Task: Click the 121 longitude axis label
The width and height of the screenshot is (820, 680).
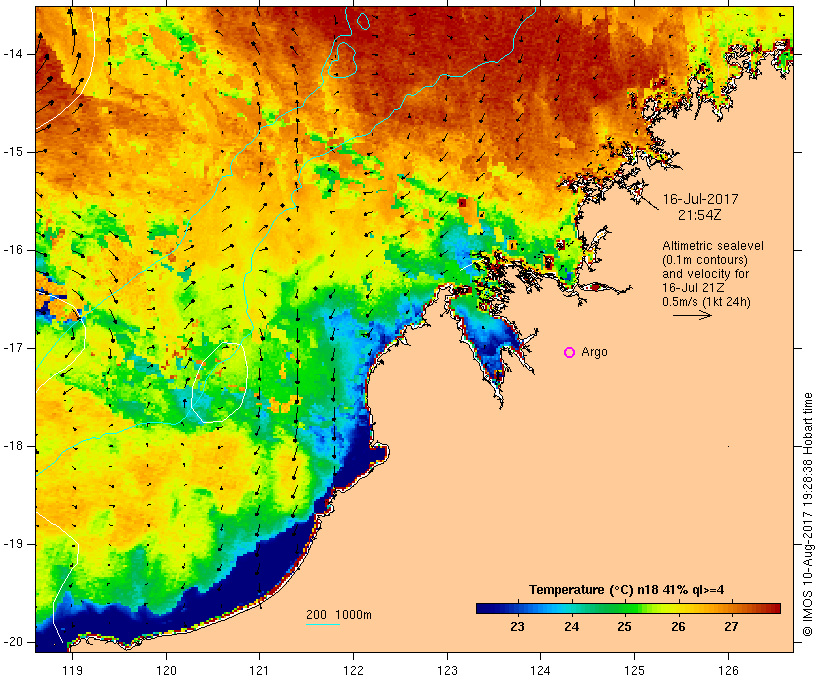Action: [259, 671]
